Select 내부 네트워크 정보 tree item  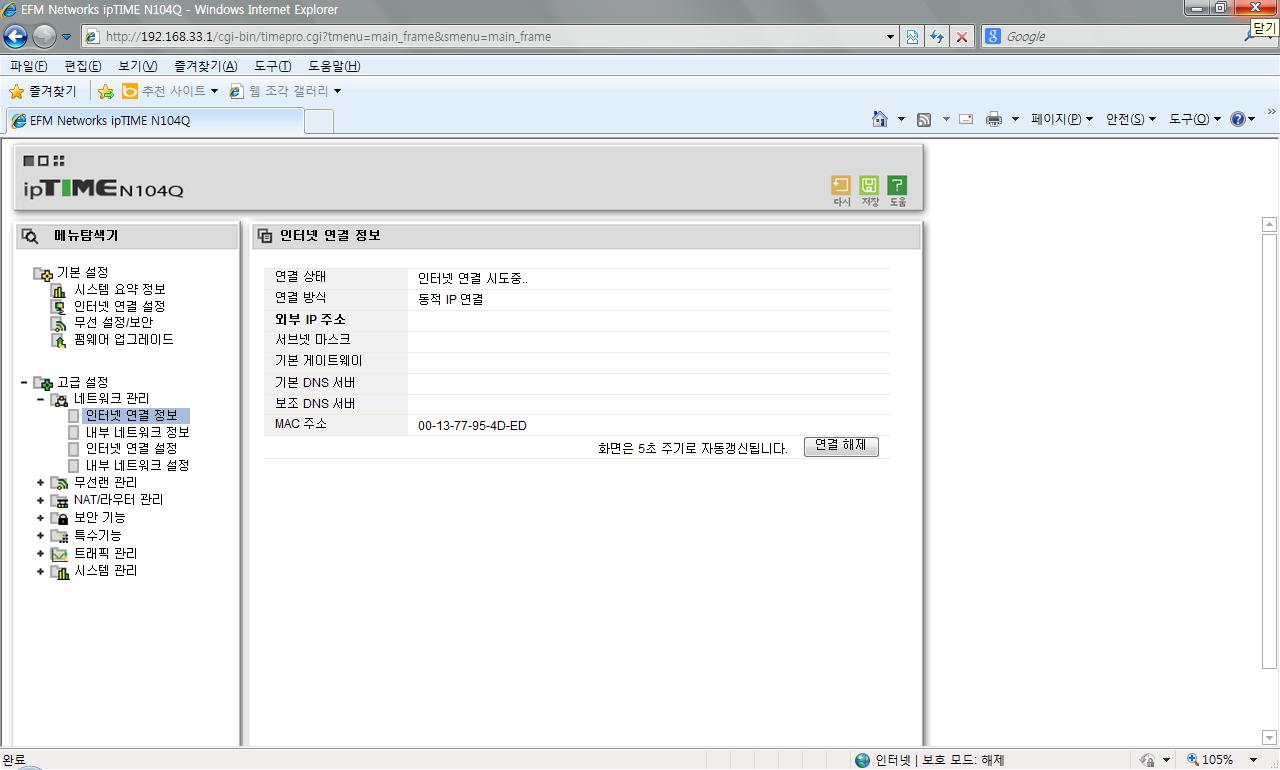click(137, 433)
